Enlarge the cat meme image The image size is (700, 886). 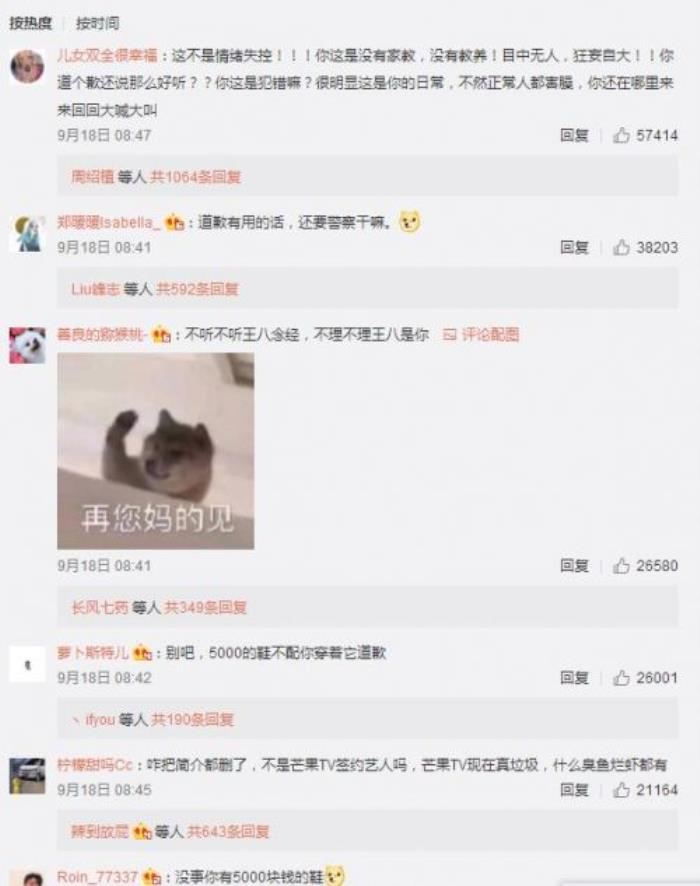point(155,450)
